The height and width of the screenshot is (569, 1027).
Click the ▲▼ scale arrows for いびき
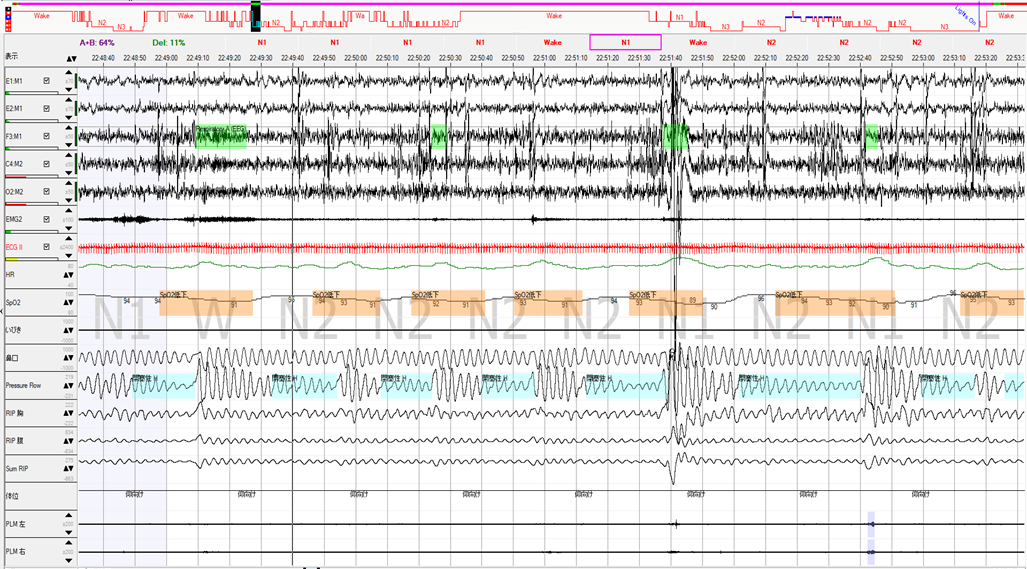pos(68,330)
